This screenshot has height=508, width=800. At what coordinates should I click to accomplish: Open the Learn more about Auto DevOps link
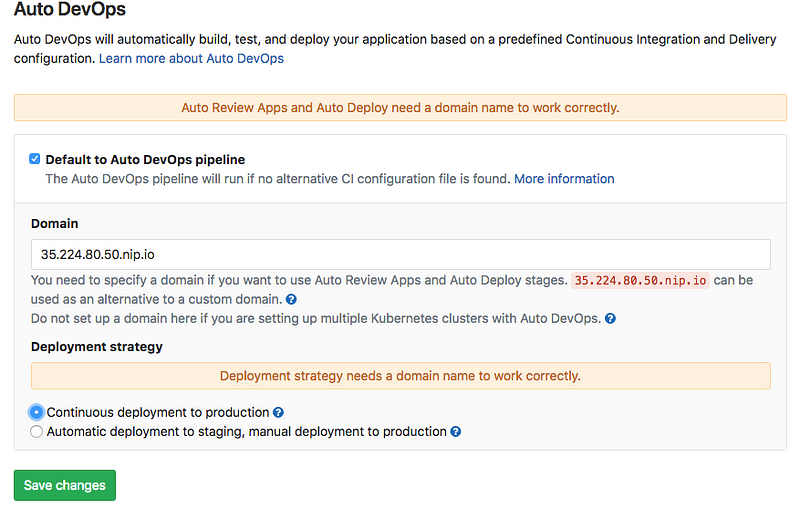tap(191, 59)
